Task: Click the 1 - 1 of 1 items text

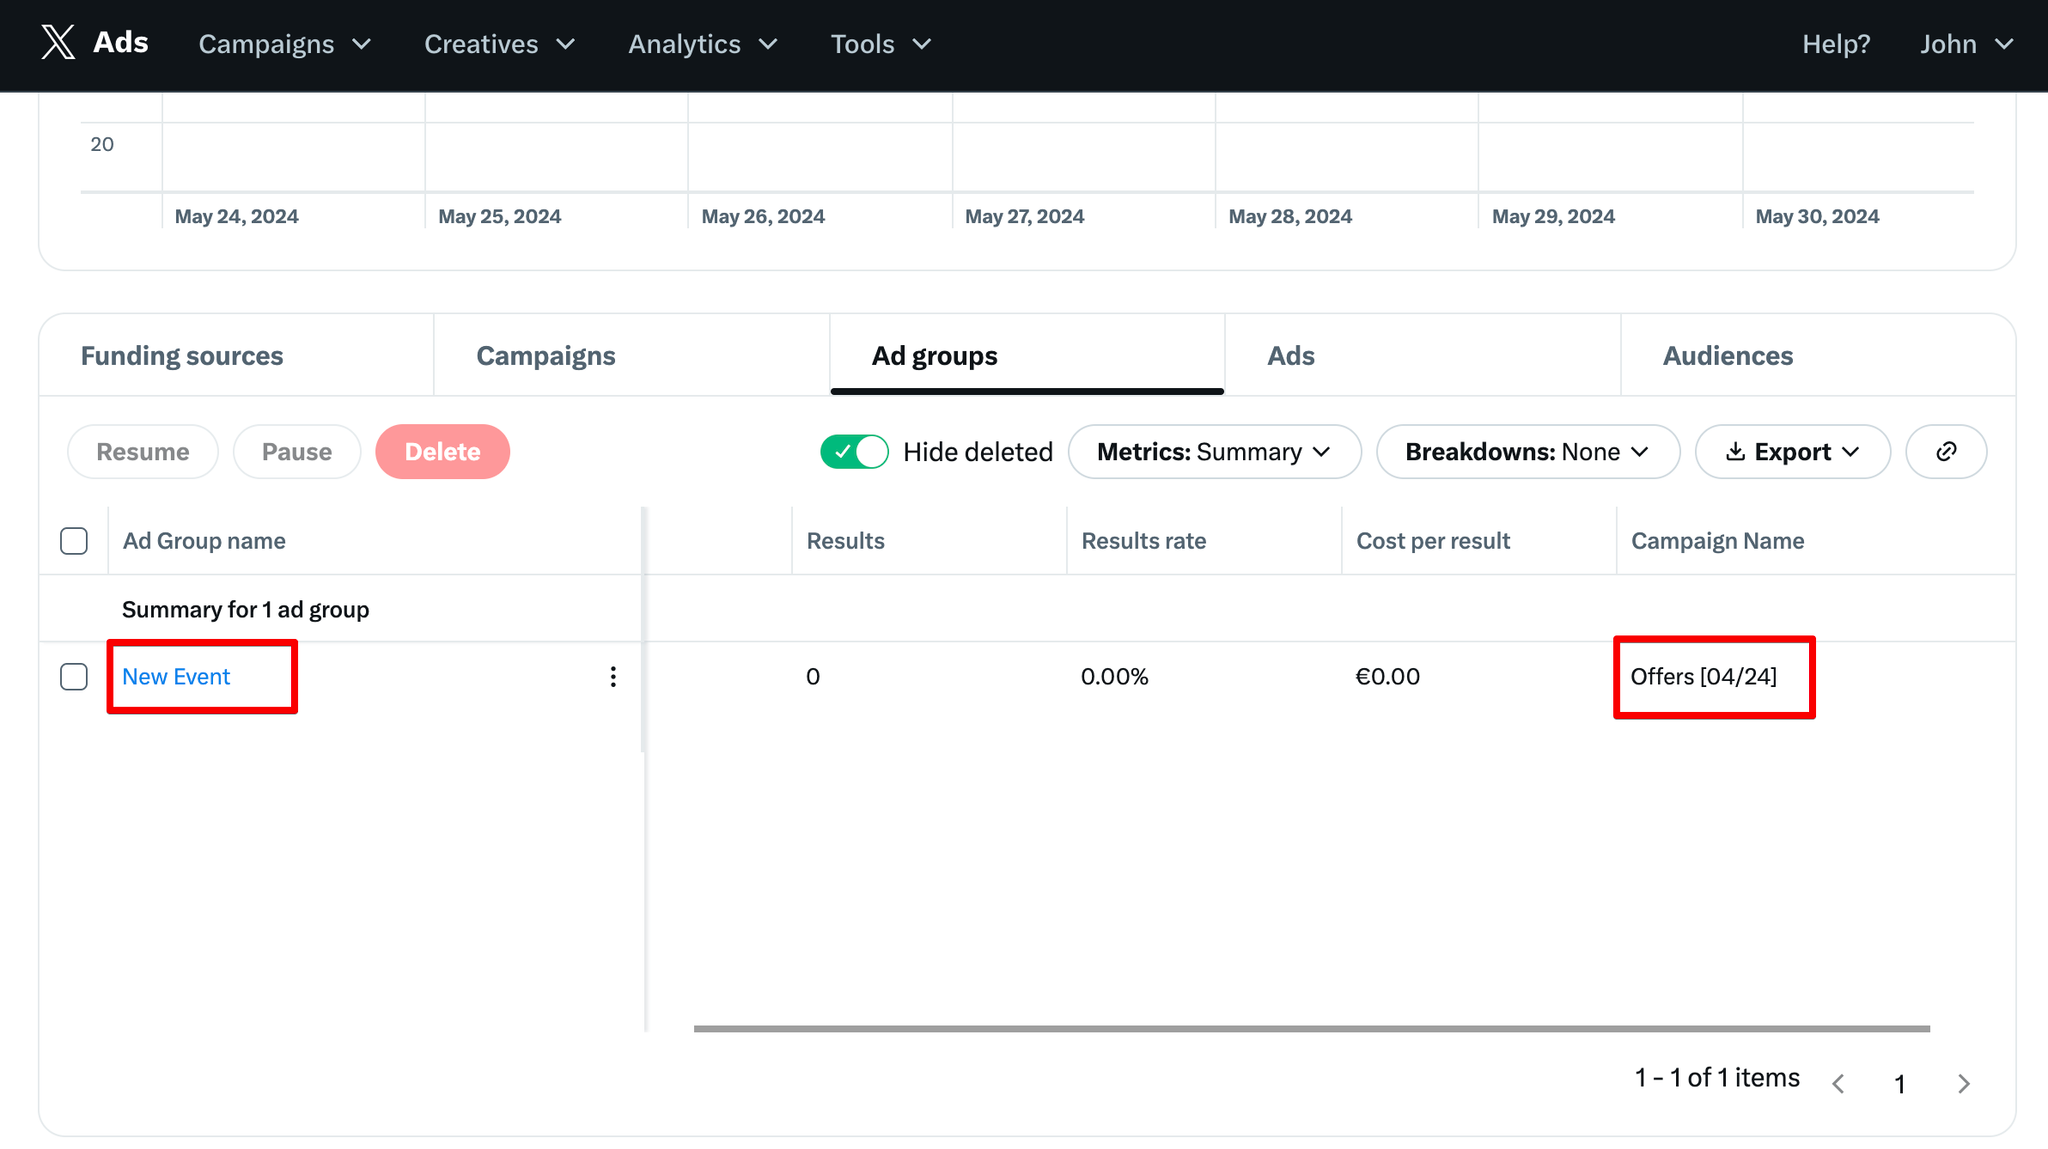Action: (x=1717, y=1078)
